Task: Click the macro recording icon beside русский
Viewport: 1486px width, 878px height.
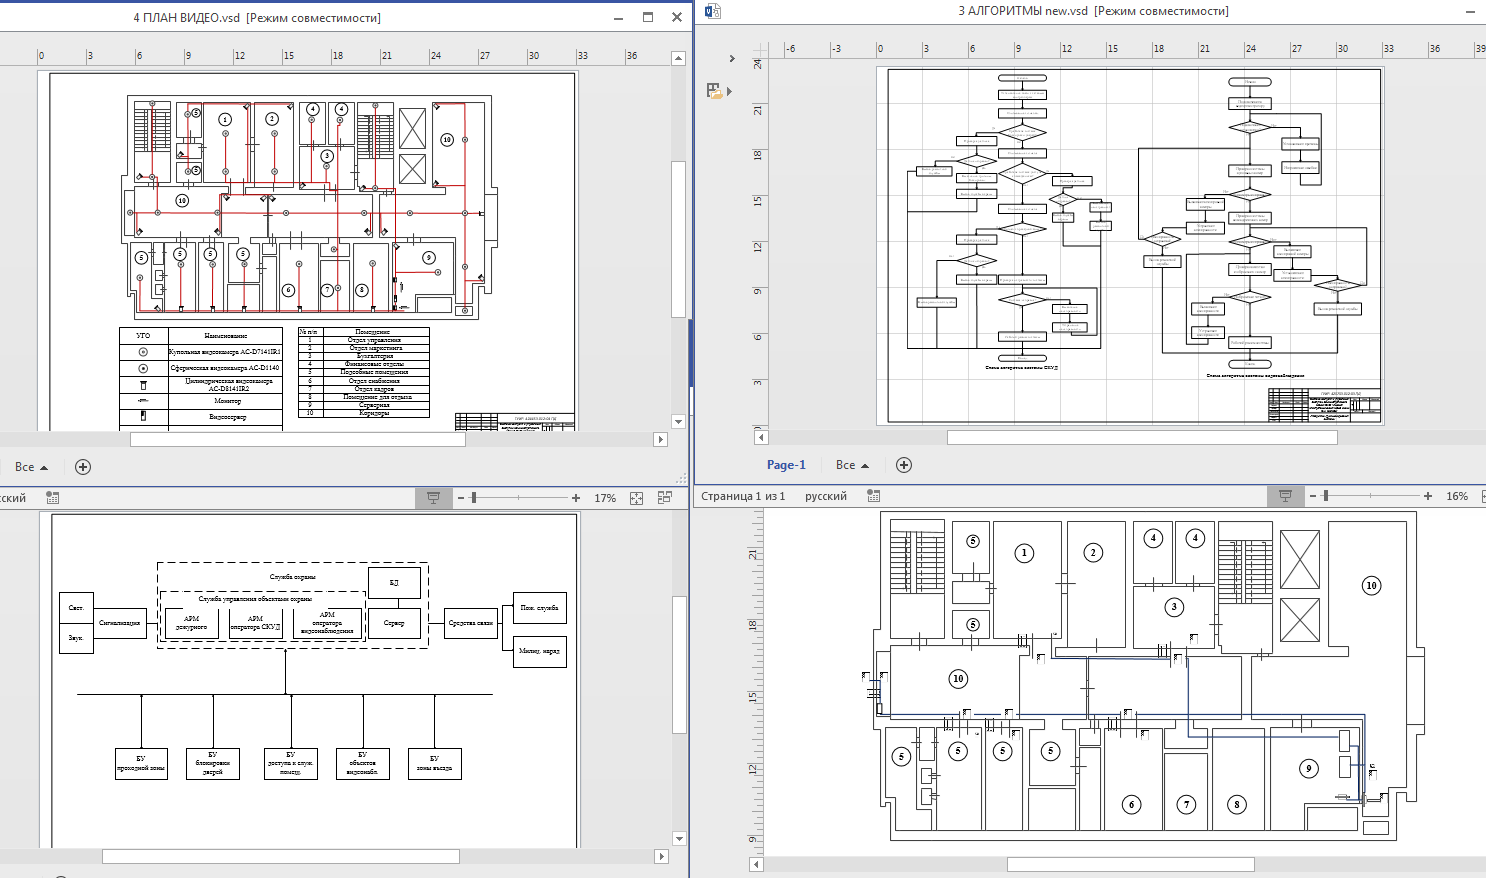Action: point(874,496)
